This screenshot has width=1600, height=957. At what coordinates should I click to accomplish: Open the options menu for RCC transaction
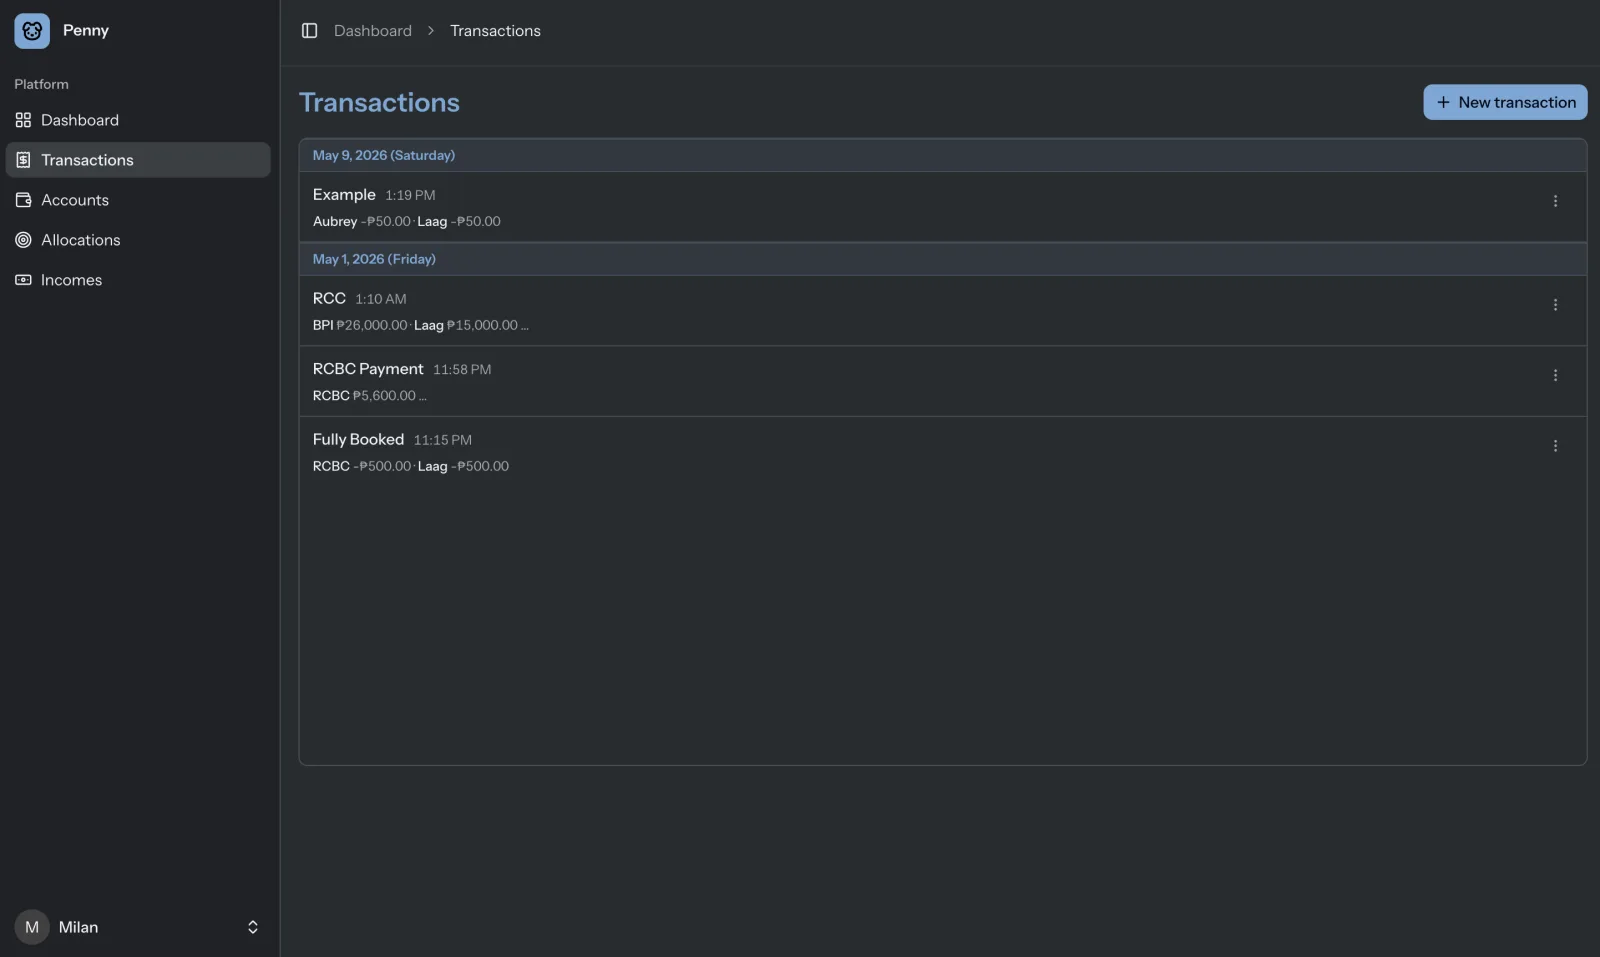[1555, 305]
